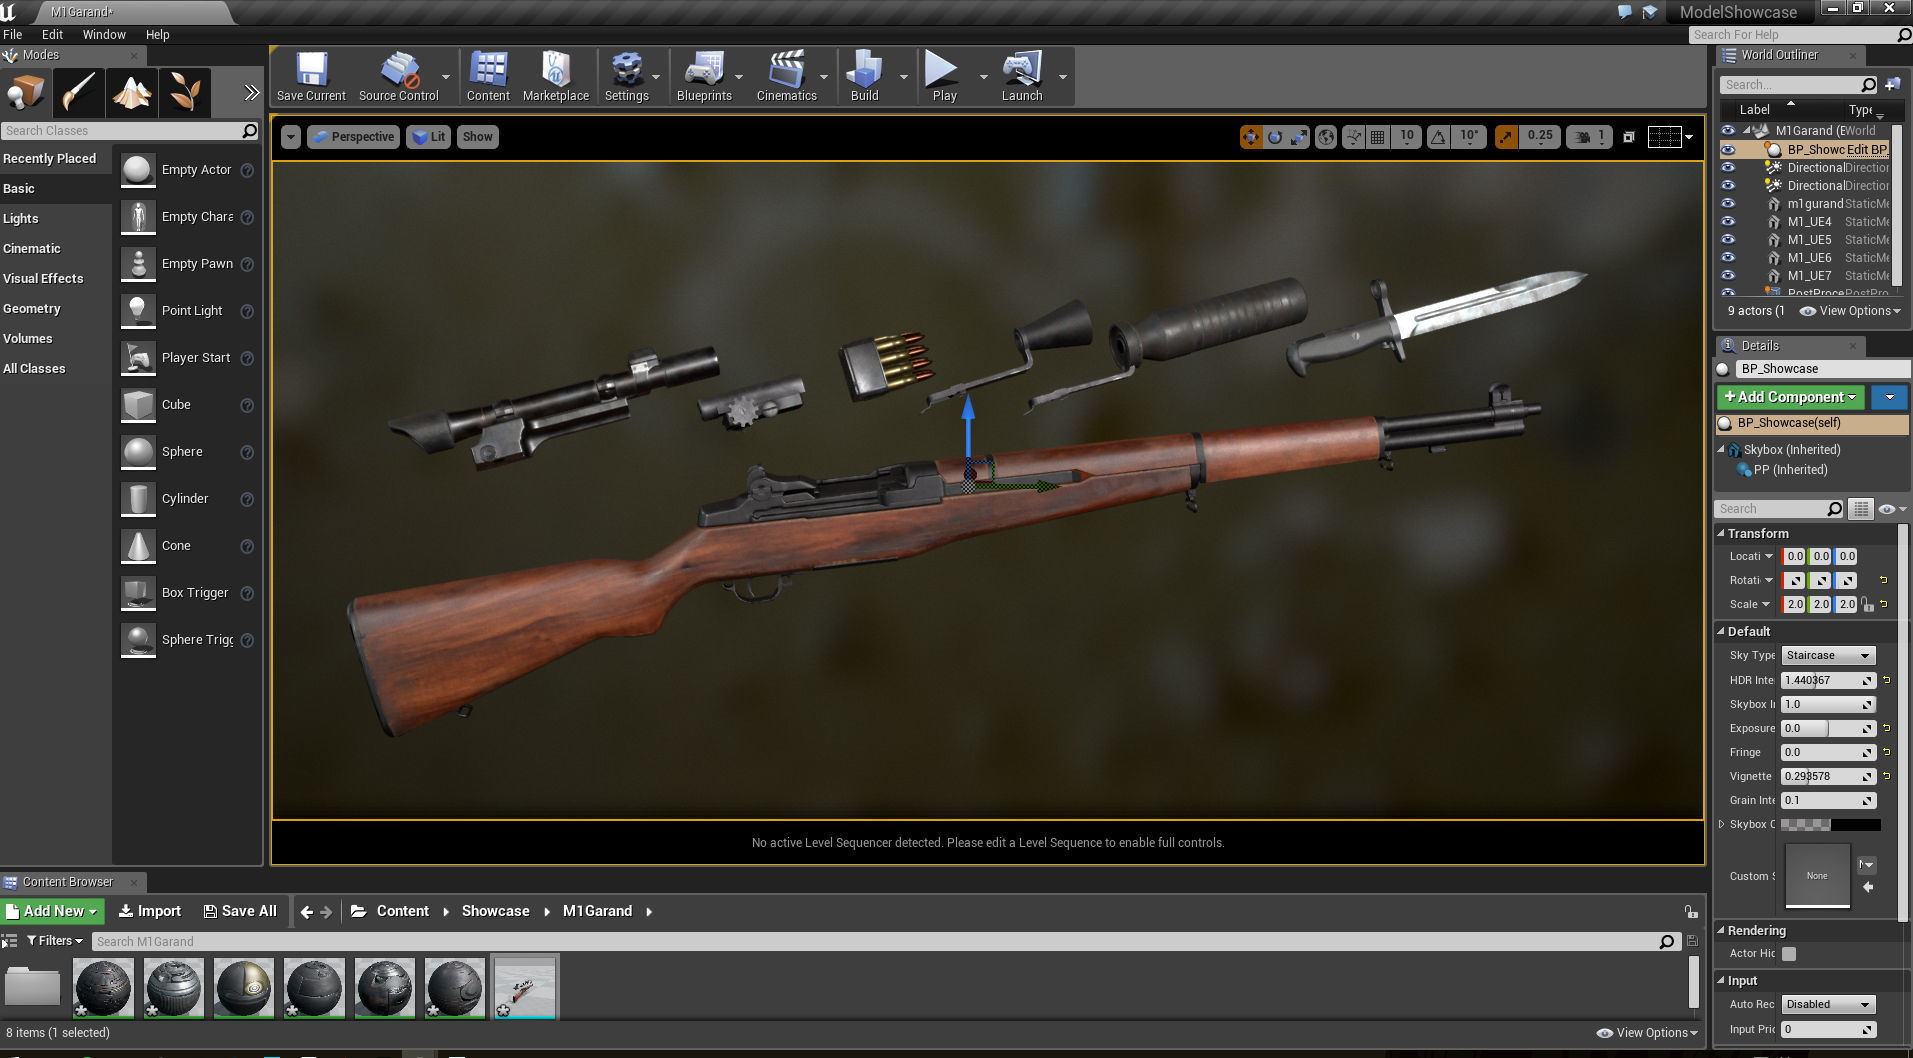Toggle visibility of M1_UE6 actor
1913x1058 pixels.
coord(1728,258)
